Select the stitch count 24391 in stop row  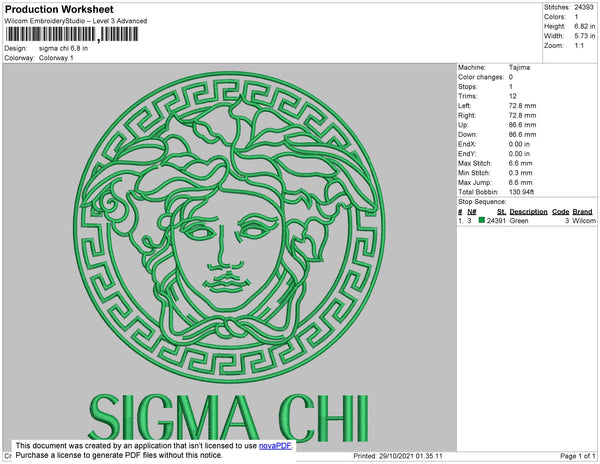pyautogui.click(x=496, y=221)
